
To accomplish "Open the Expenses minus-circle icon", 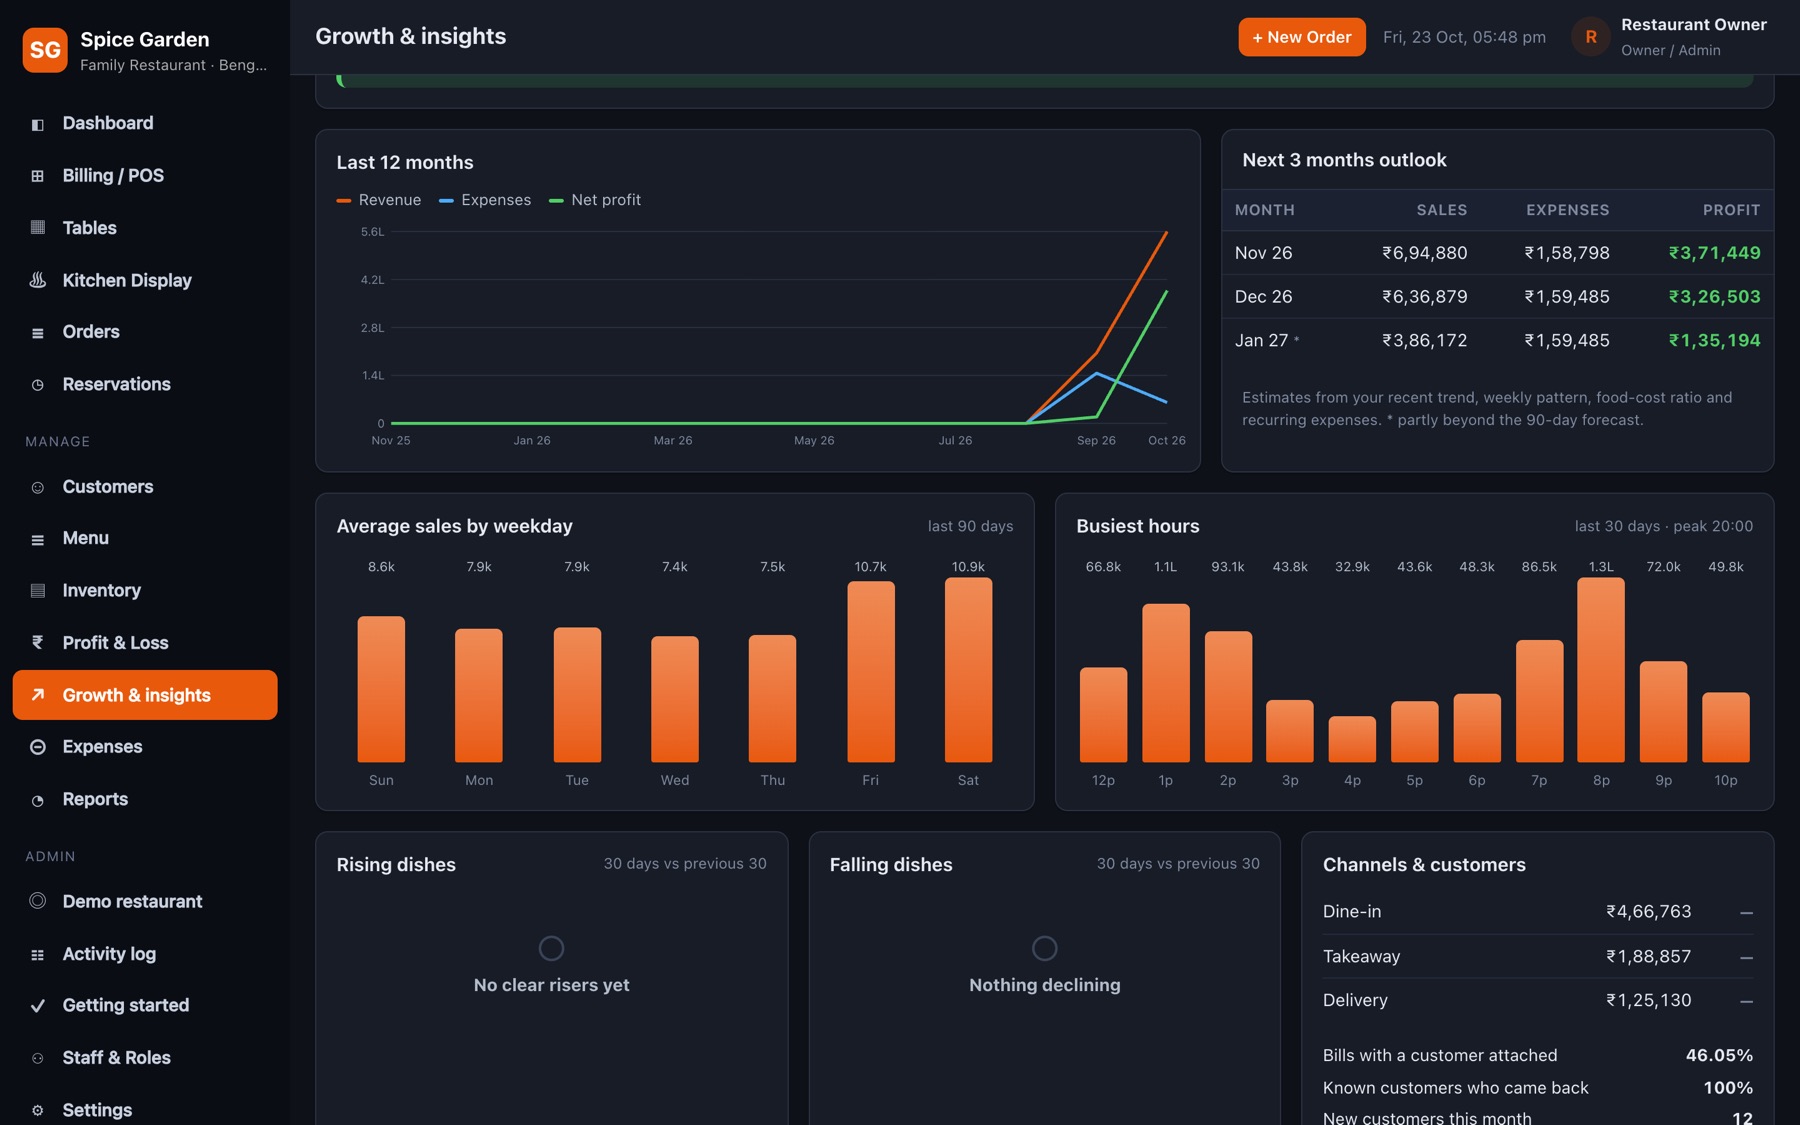I will (37, 747).
